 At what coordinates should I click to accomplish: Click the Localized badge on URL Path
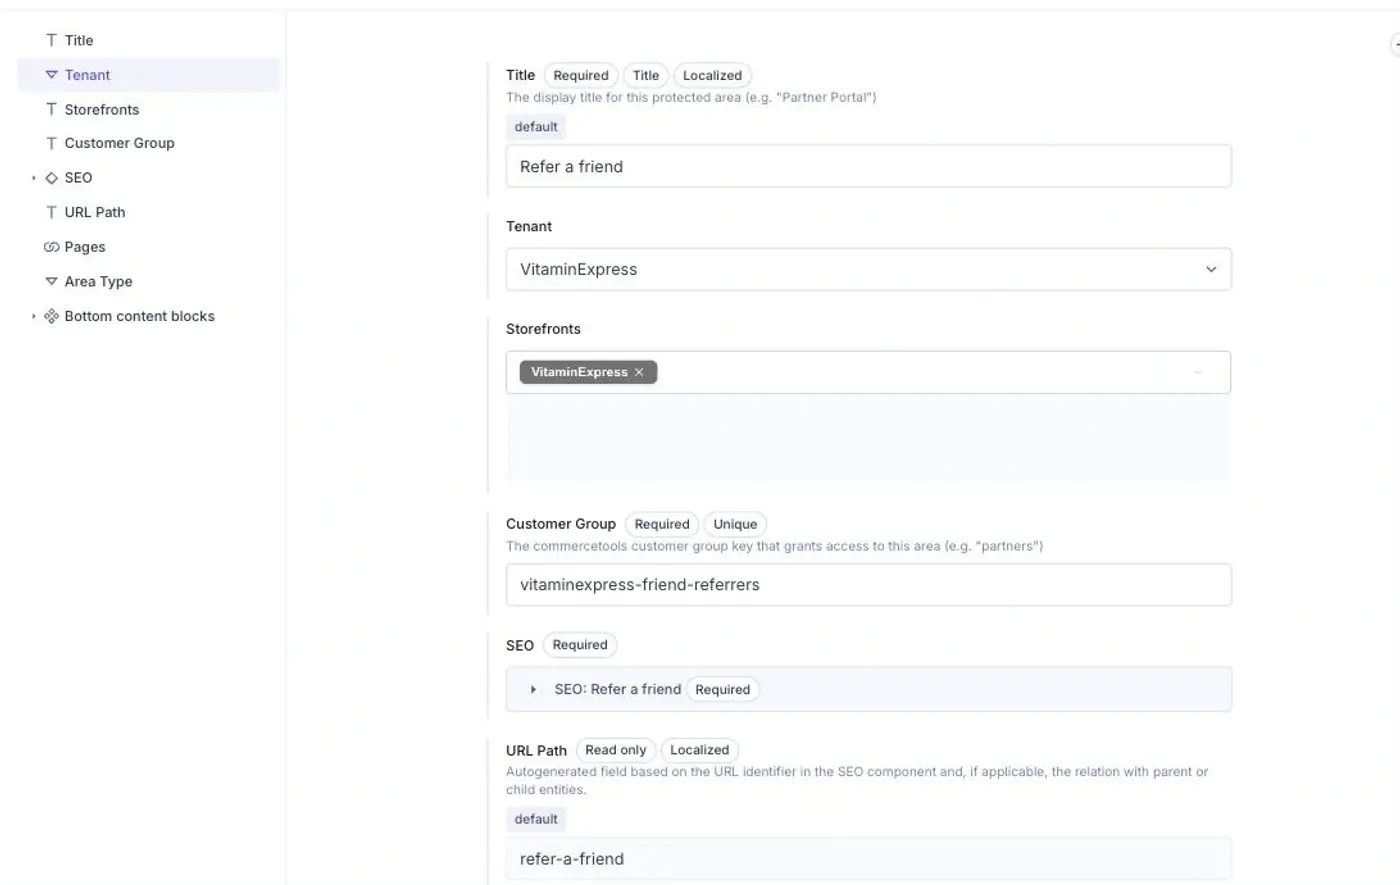pyautogui.click(x=700, y=750)
